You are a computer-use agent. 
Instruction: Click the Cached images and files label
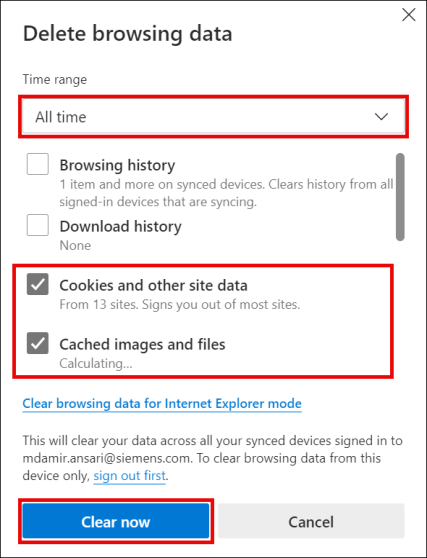pos(142,344)
